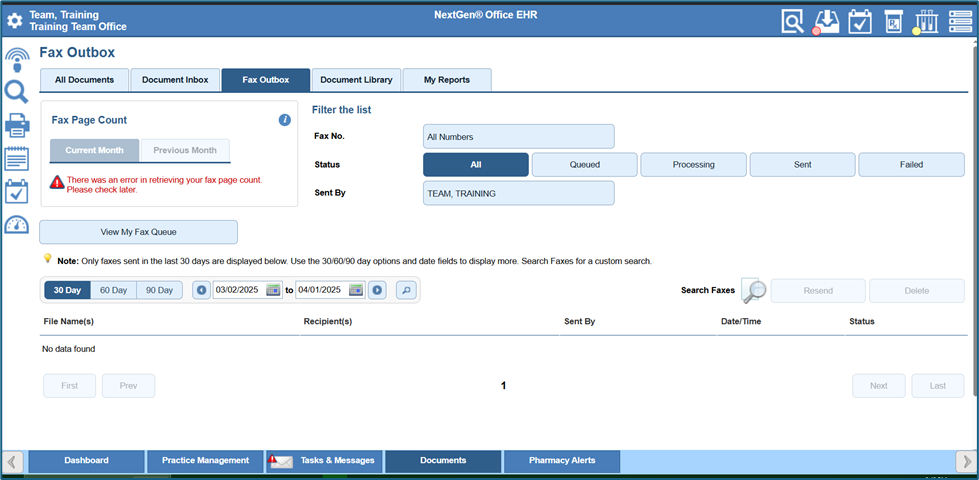Image resolution: width=979 pixels, height=480 pixels.
Task: Select the 30 Day range
Action: click(x=67, y=290)
